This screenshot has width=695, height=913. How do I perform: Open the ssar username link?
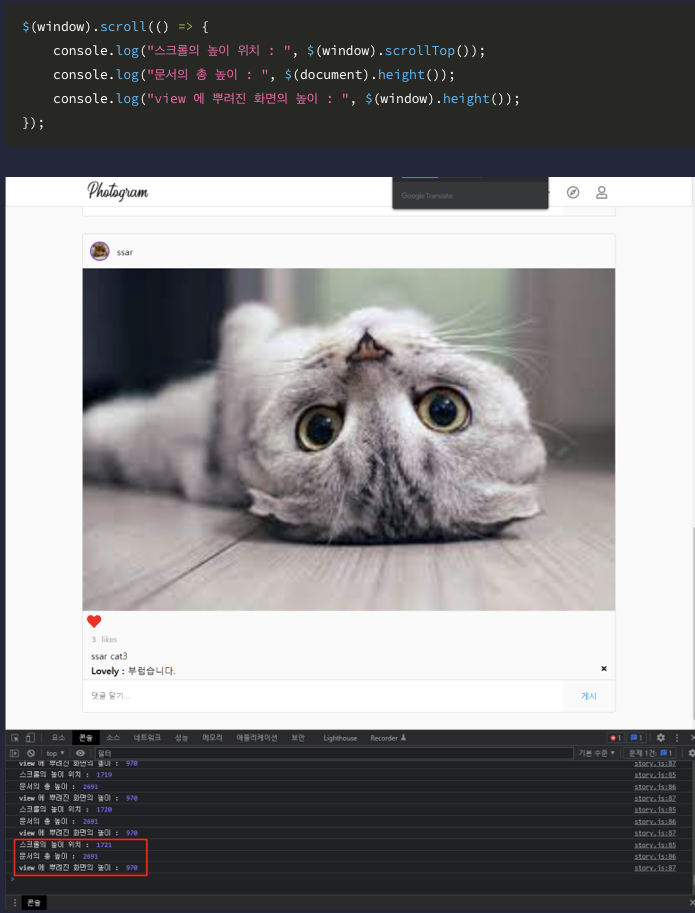pos(125,252)
